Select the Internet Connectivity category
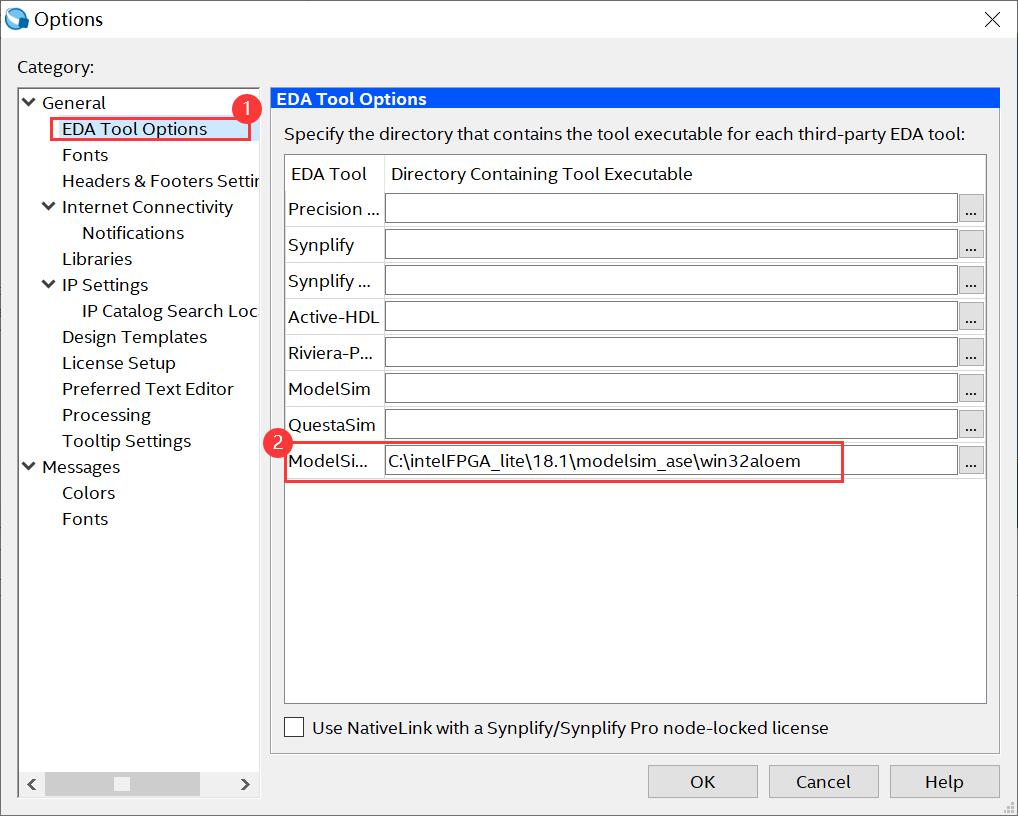 (147, 206)
